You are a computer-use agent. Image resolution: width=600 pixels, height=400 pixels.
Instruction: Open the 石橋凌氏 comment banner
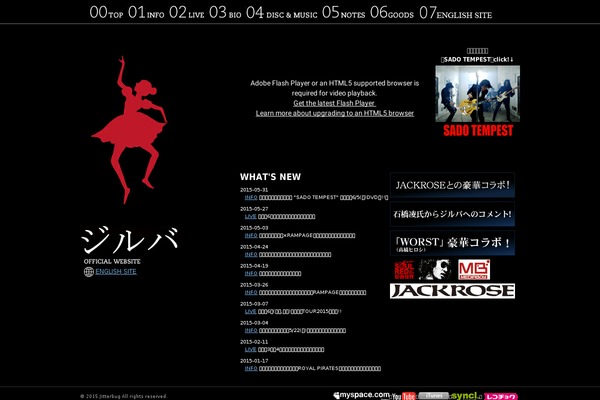pyautogui.click(x=452, y=214)
